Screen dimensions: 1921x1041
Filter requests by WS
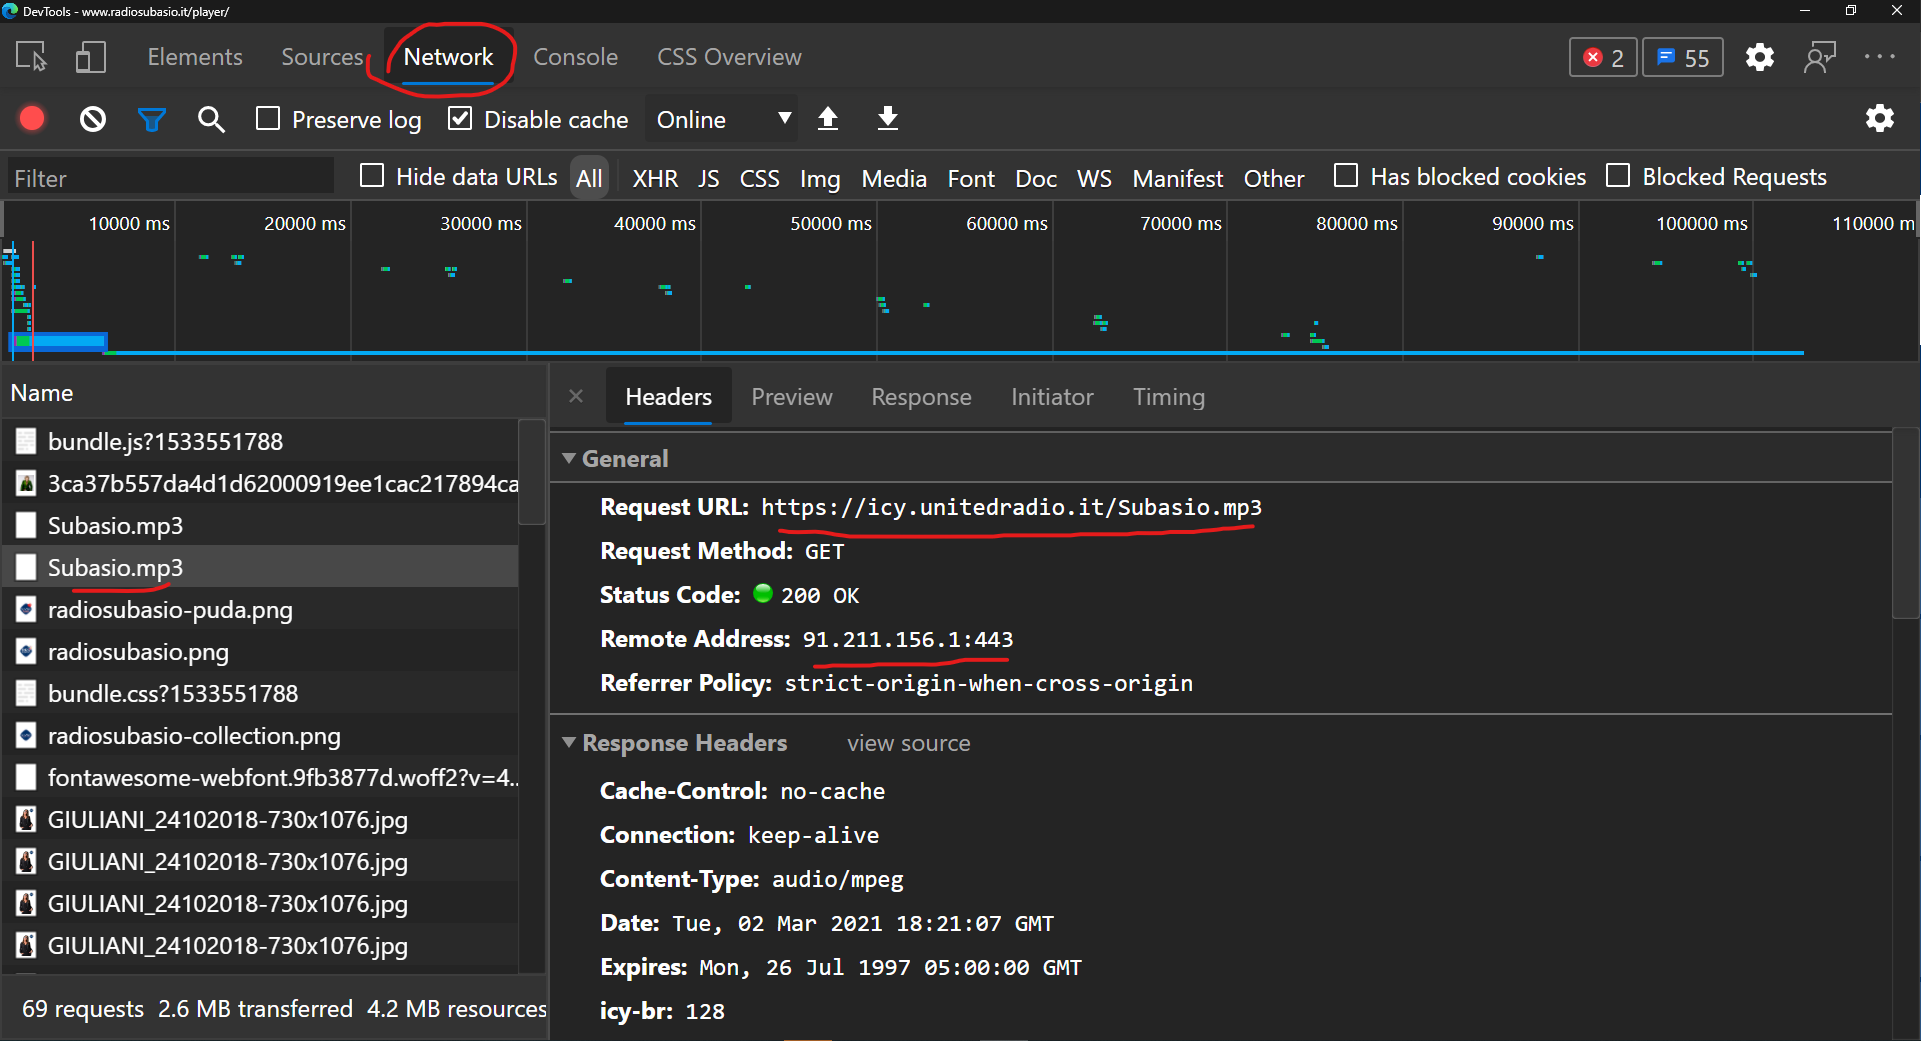point(1093,179)
